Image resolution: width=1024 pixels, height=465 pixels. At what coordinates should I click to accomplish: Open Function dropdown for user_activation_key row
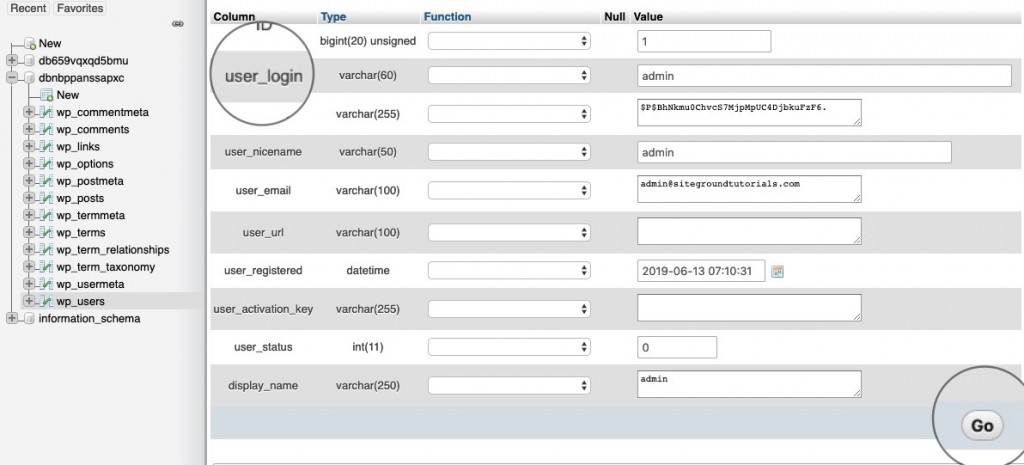tap(509, 309)
